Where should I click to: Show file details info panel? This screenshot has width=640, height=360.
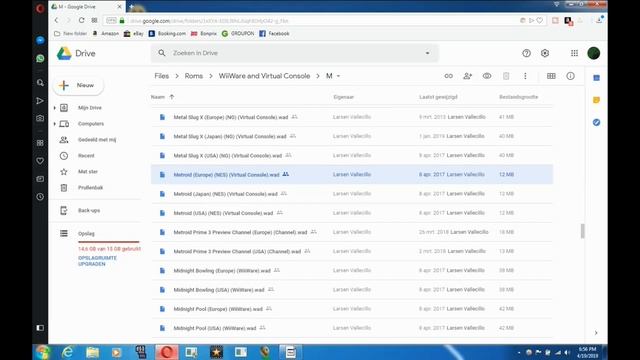click(571, 76)
